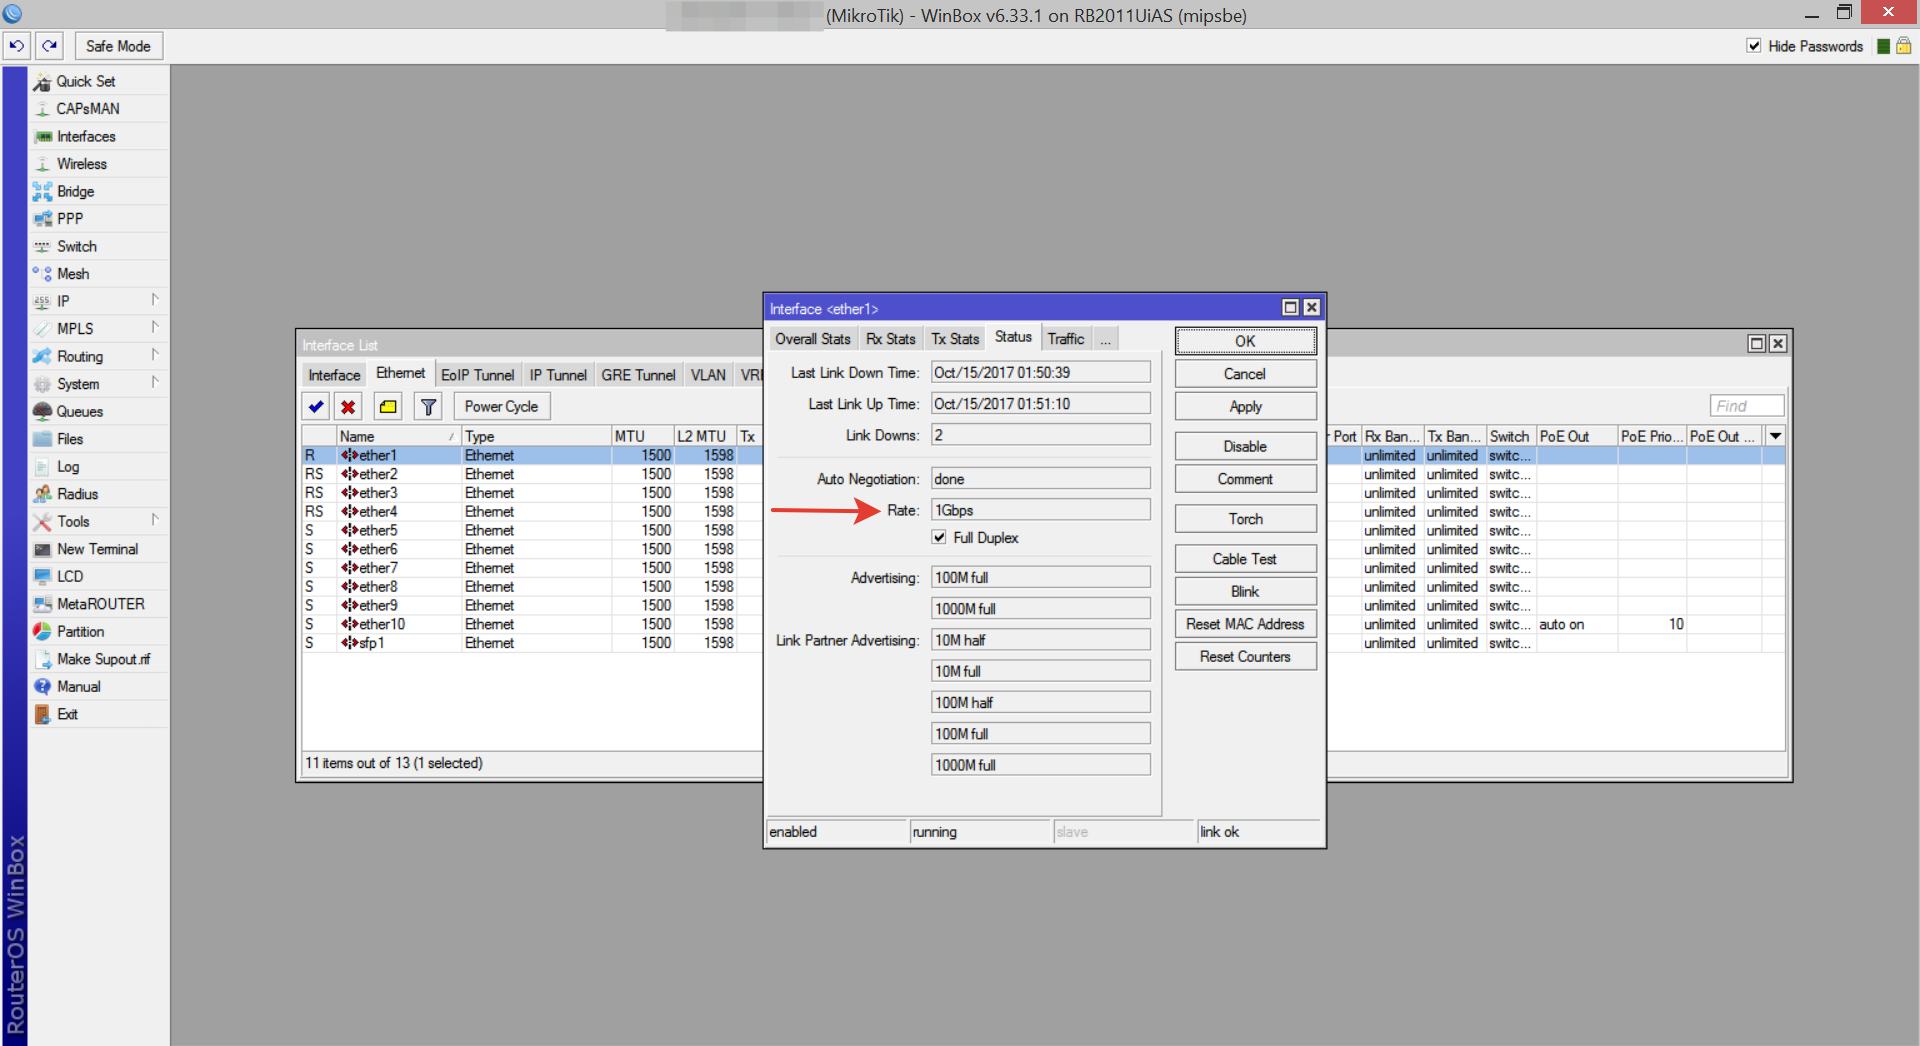Open the Log menu entry
Viewport: 1920px width, 1046px height.
click(68, 466)
